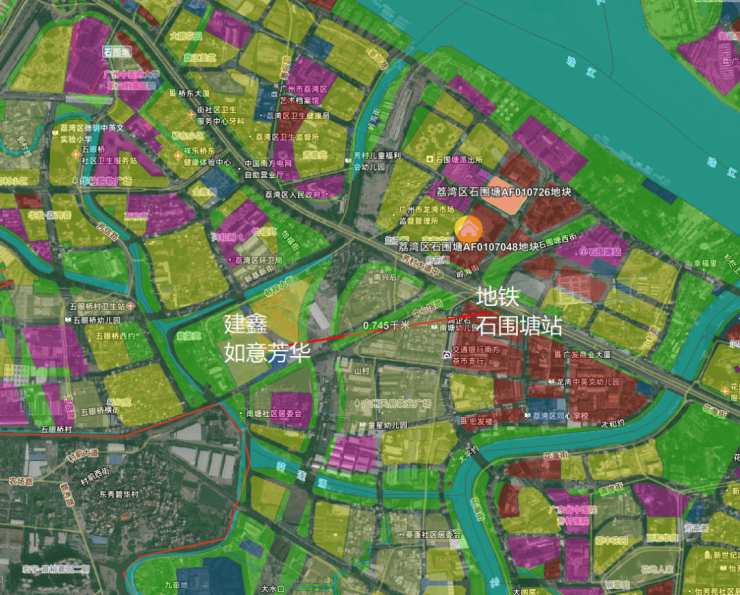Viewport: 740px width, 595px height.
Task: Click the 五眼桥西约 label
Action: (116, 336)
